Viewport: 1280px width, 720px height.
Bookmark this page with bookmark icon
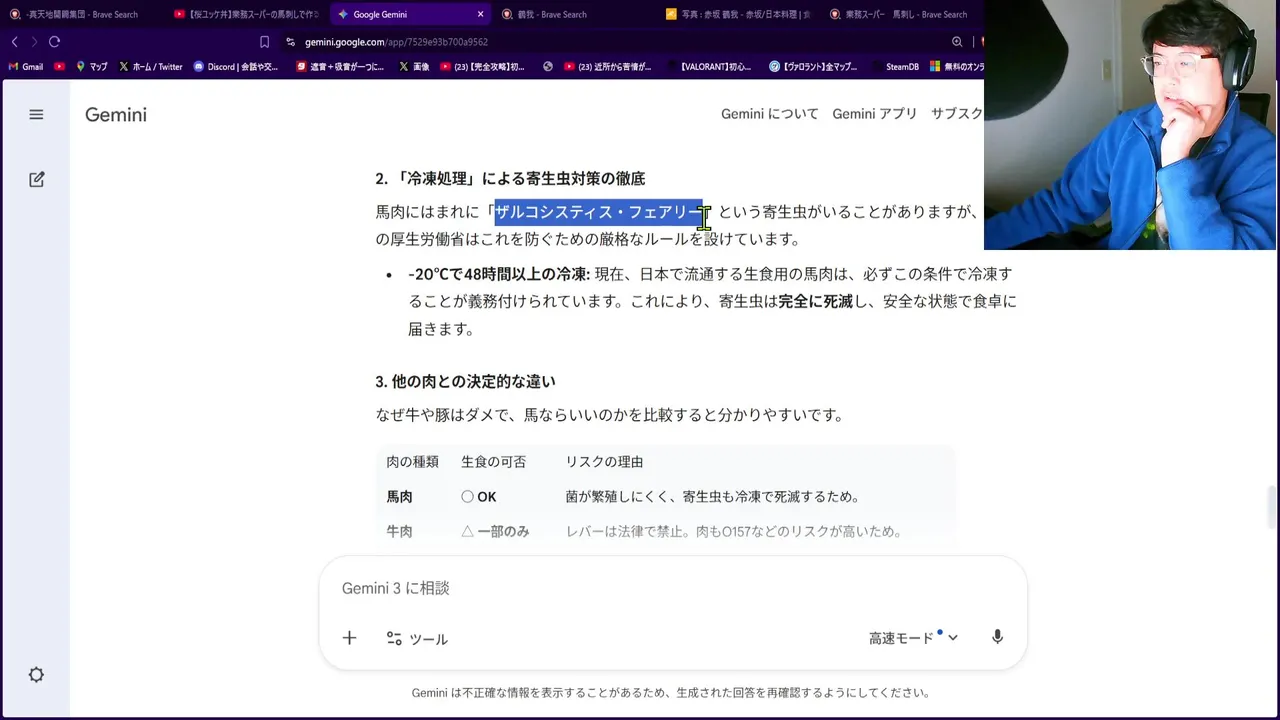pyautogui.click(x=264, y=42)
